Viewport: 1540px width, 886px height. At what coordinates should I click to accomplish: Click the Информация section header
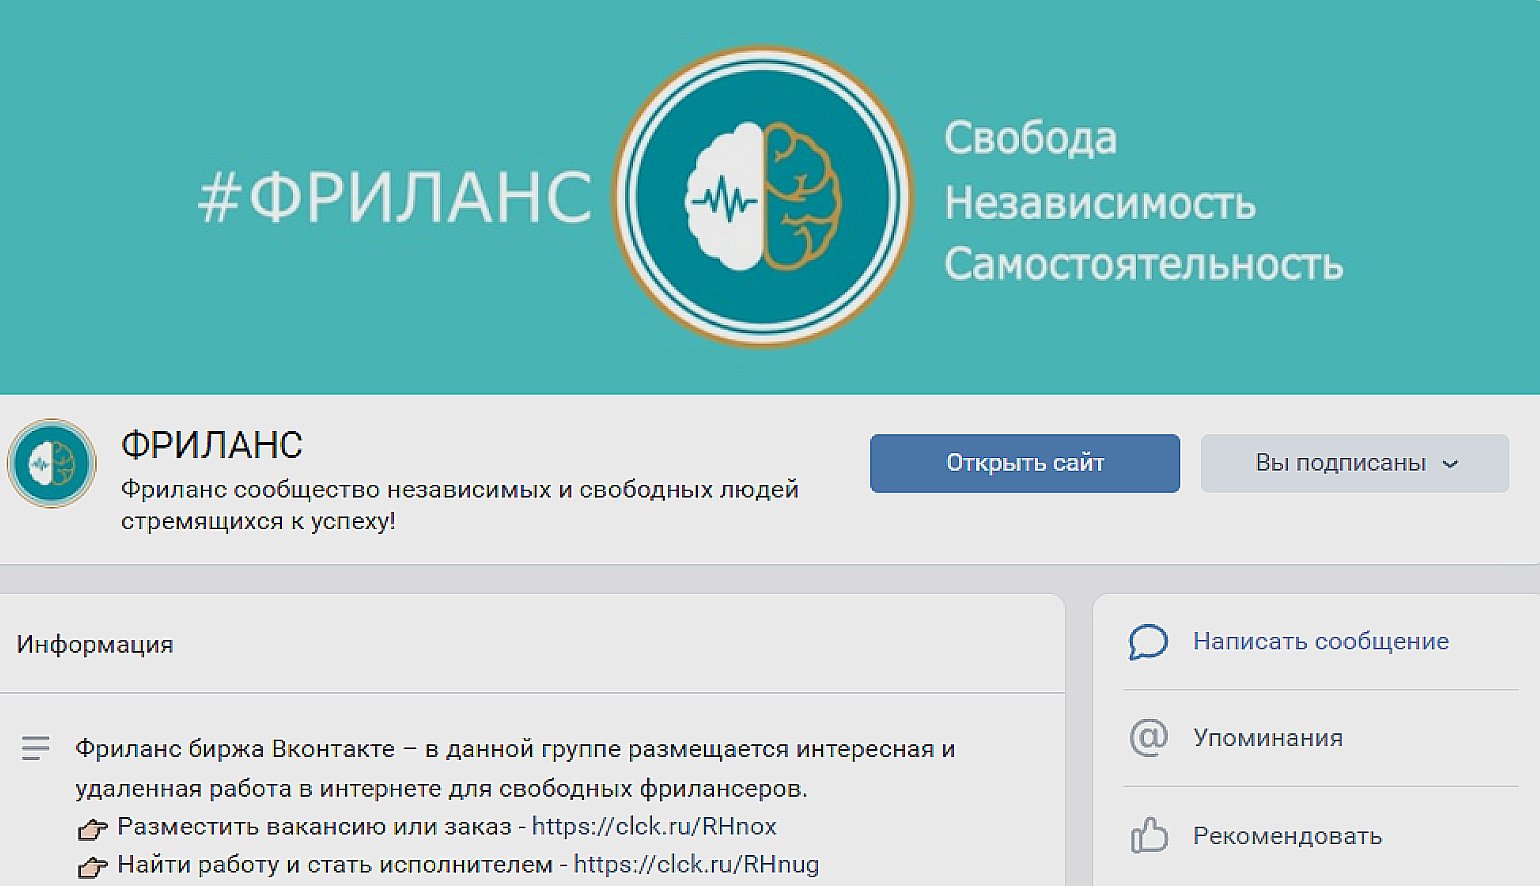(95, 644)
